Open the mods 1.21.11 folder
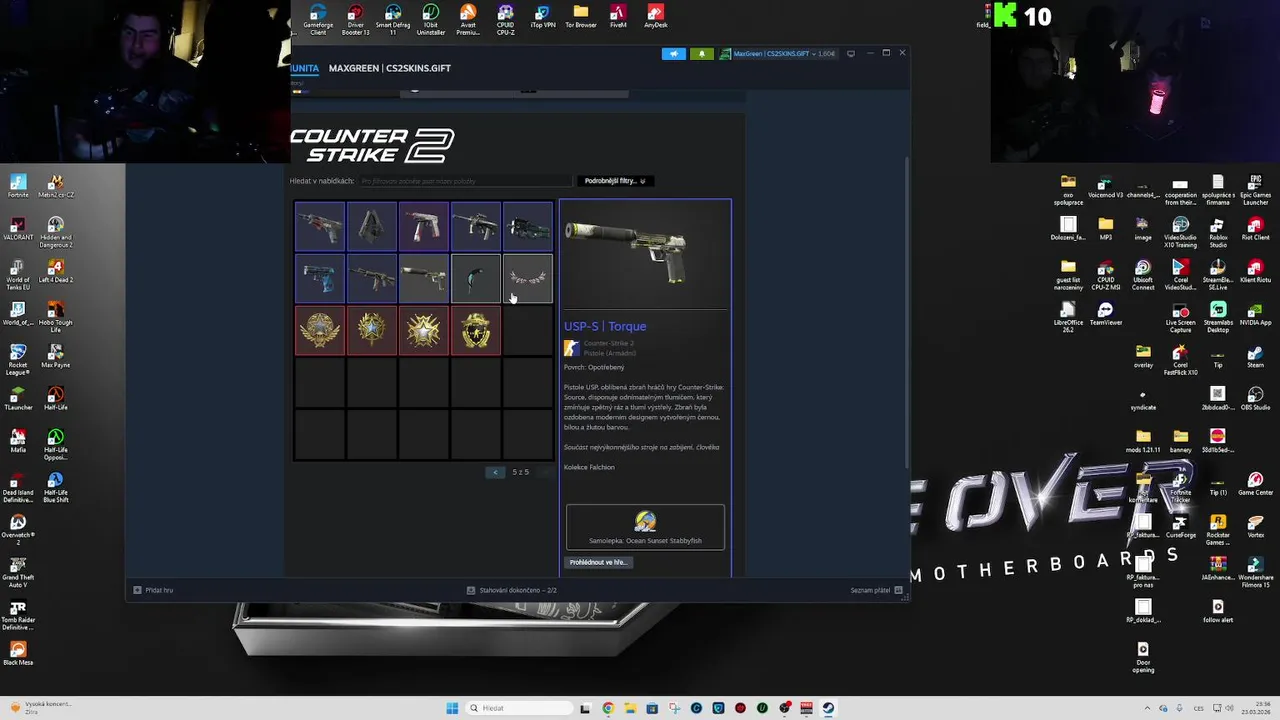 coord(1143,441)
